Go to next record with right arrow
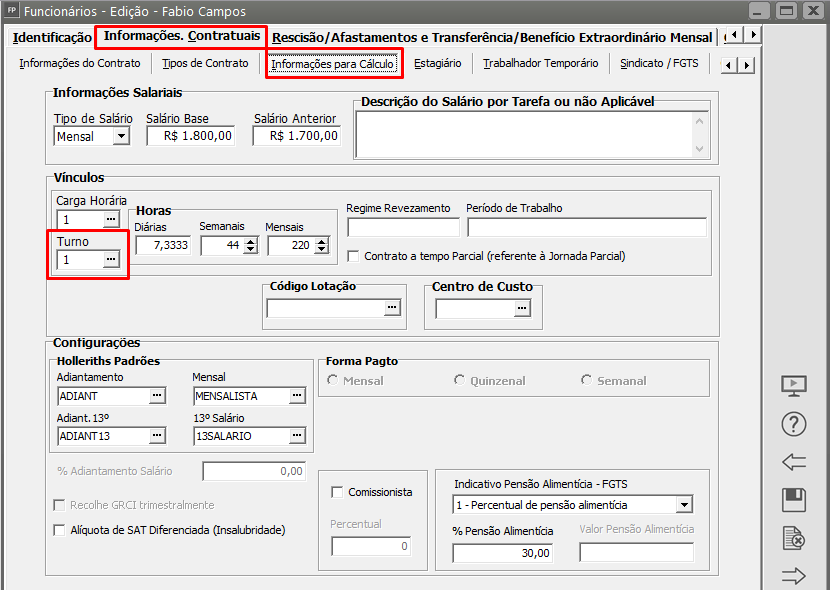830x590 pixels. (793, 576)
